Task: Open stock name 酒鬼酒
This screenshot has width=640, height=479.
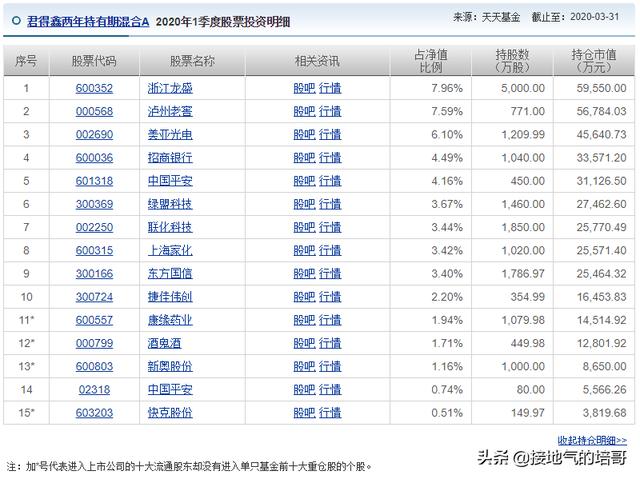Action: tap(164, 344)
